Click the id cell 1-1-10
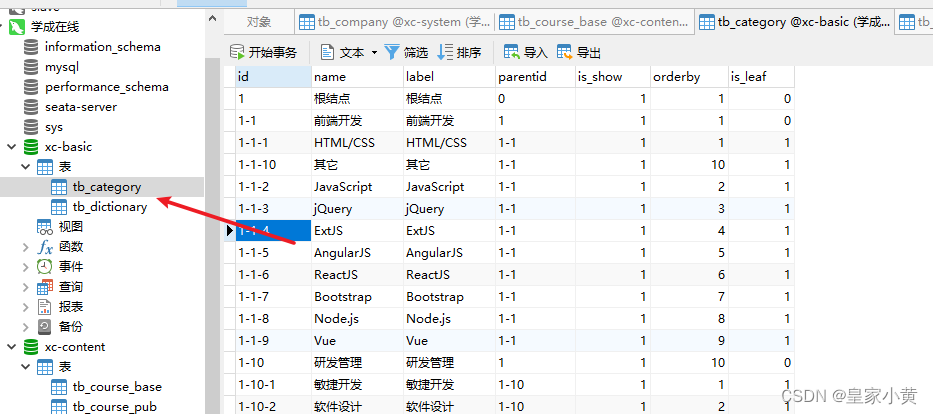 pyautogui.click(x=273, y=165)
